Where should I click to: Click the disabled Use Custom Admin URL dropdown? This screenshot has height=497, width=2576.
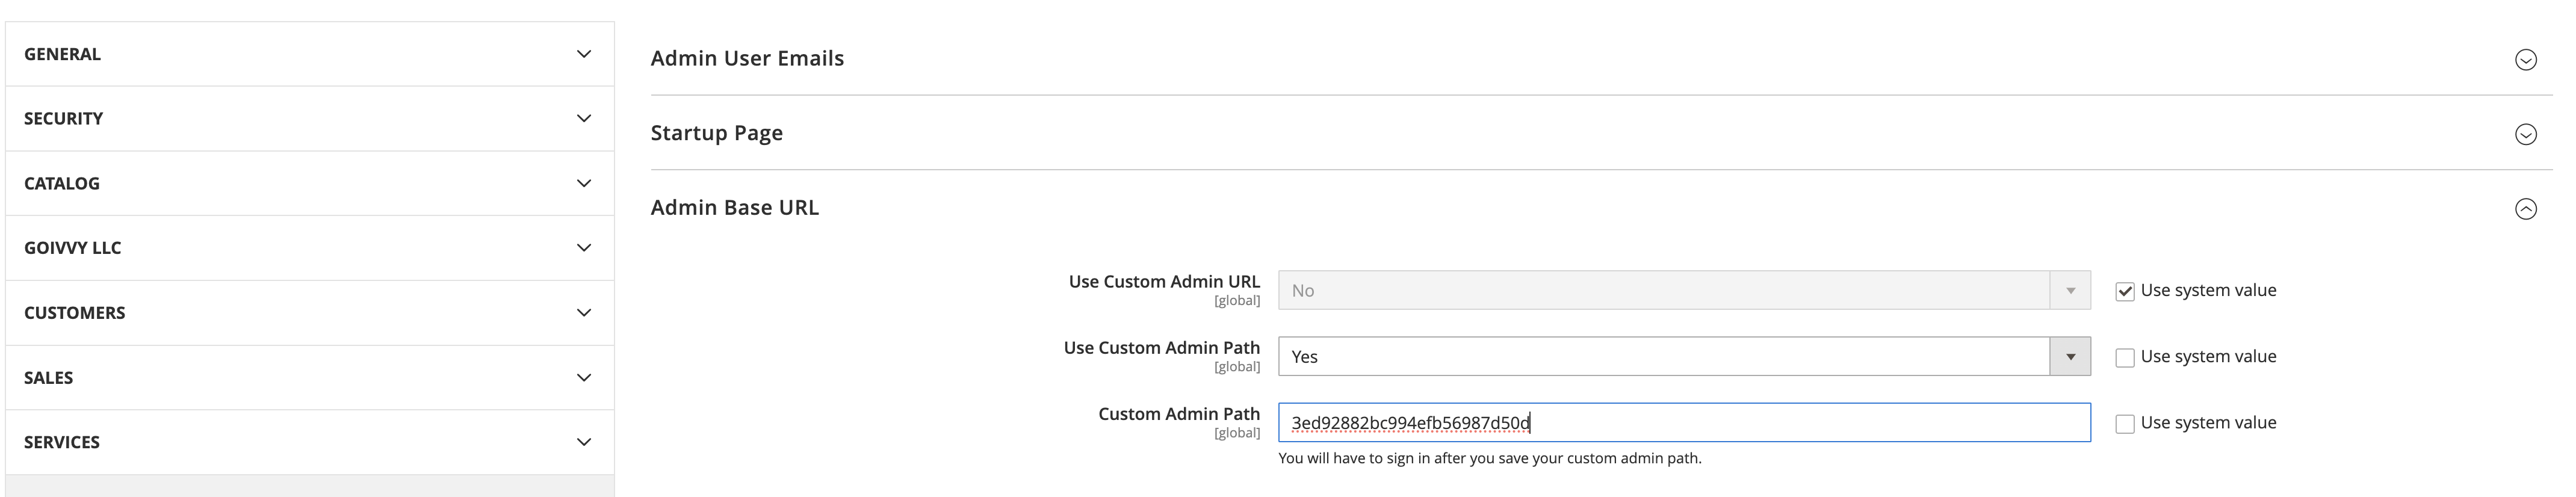click(1683, 291)
